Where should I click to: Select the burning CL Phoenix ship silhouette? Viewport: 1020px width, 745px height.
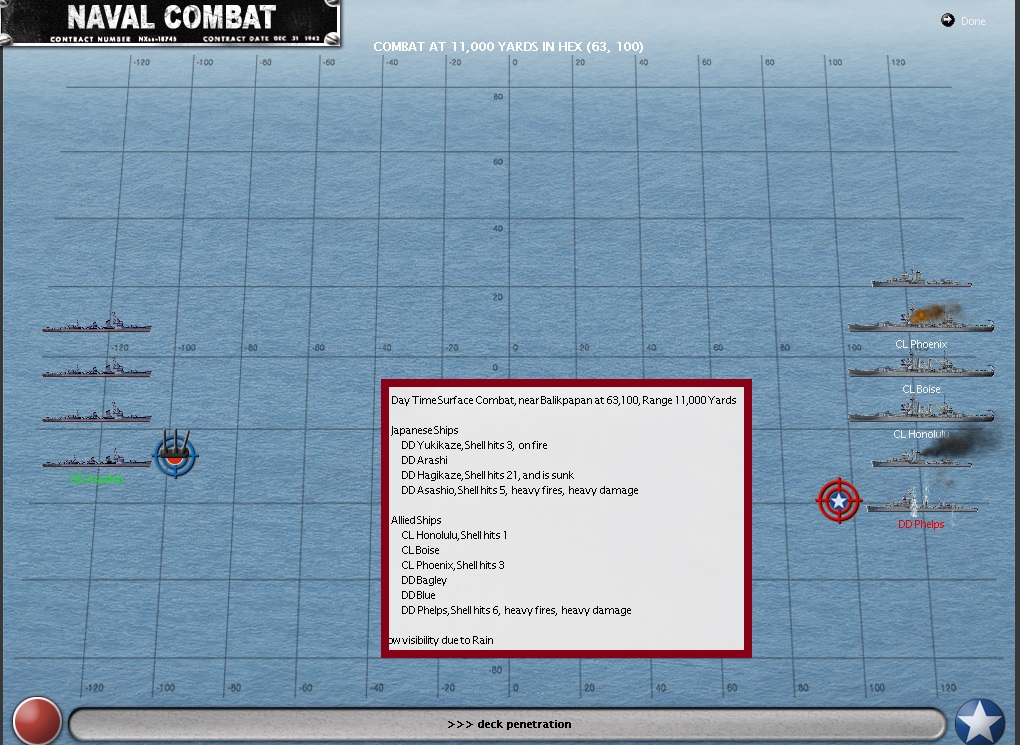921,320
